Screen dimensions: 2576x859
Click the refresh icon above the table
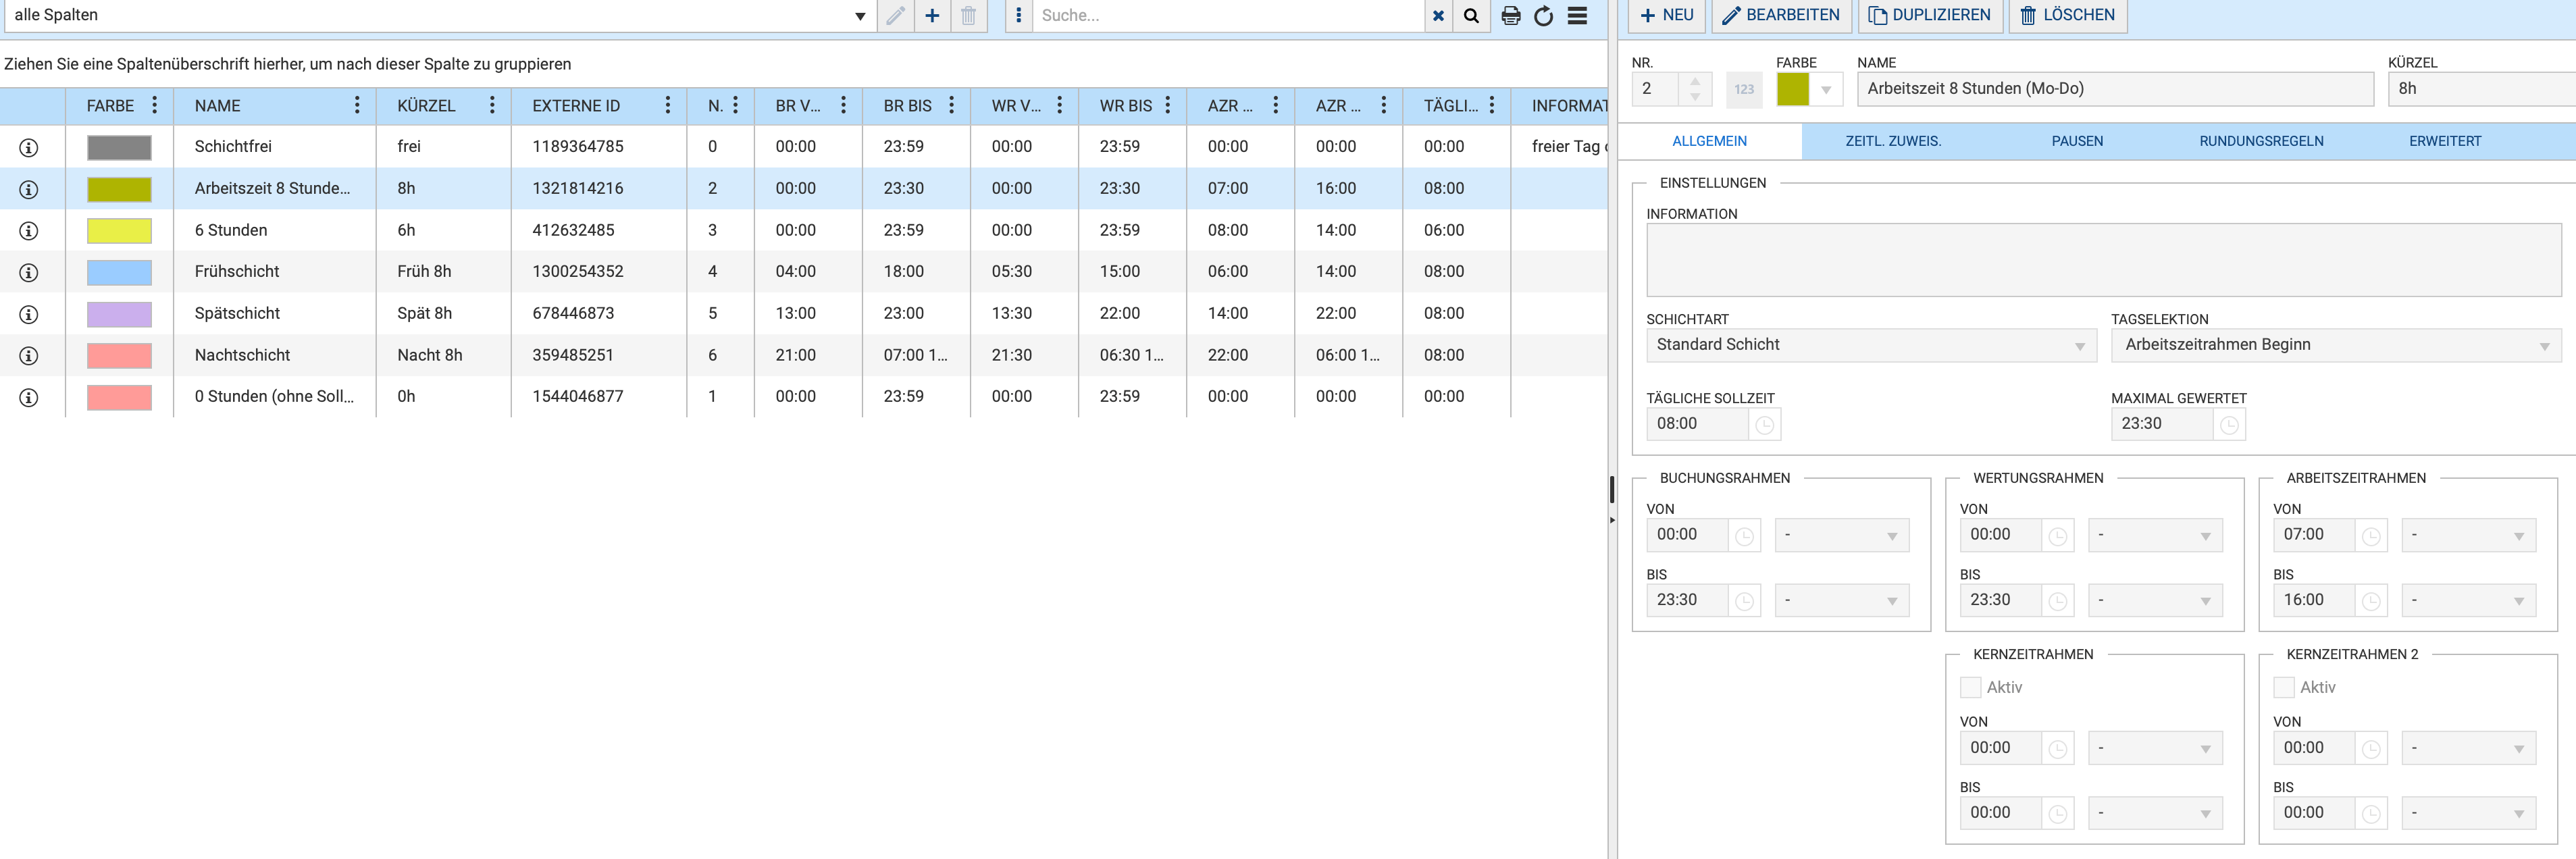(x=1543, y=16)
